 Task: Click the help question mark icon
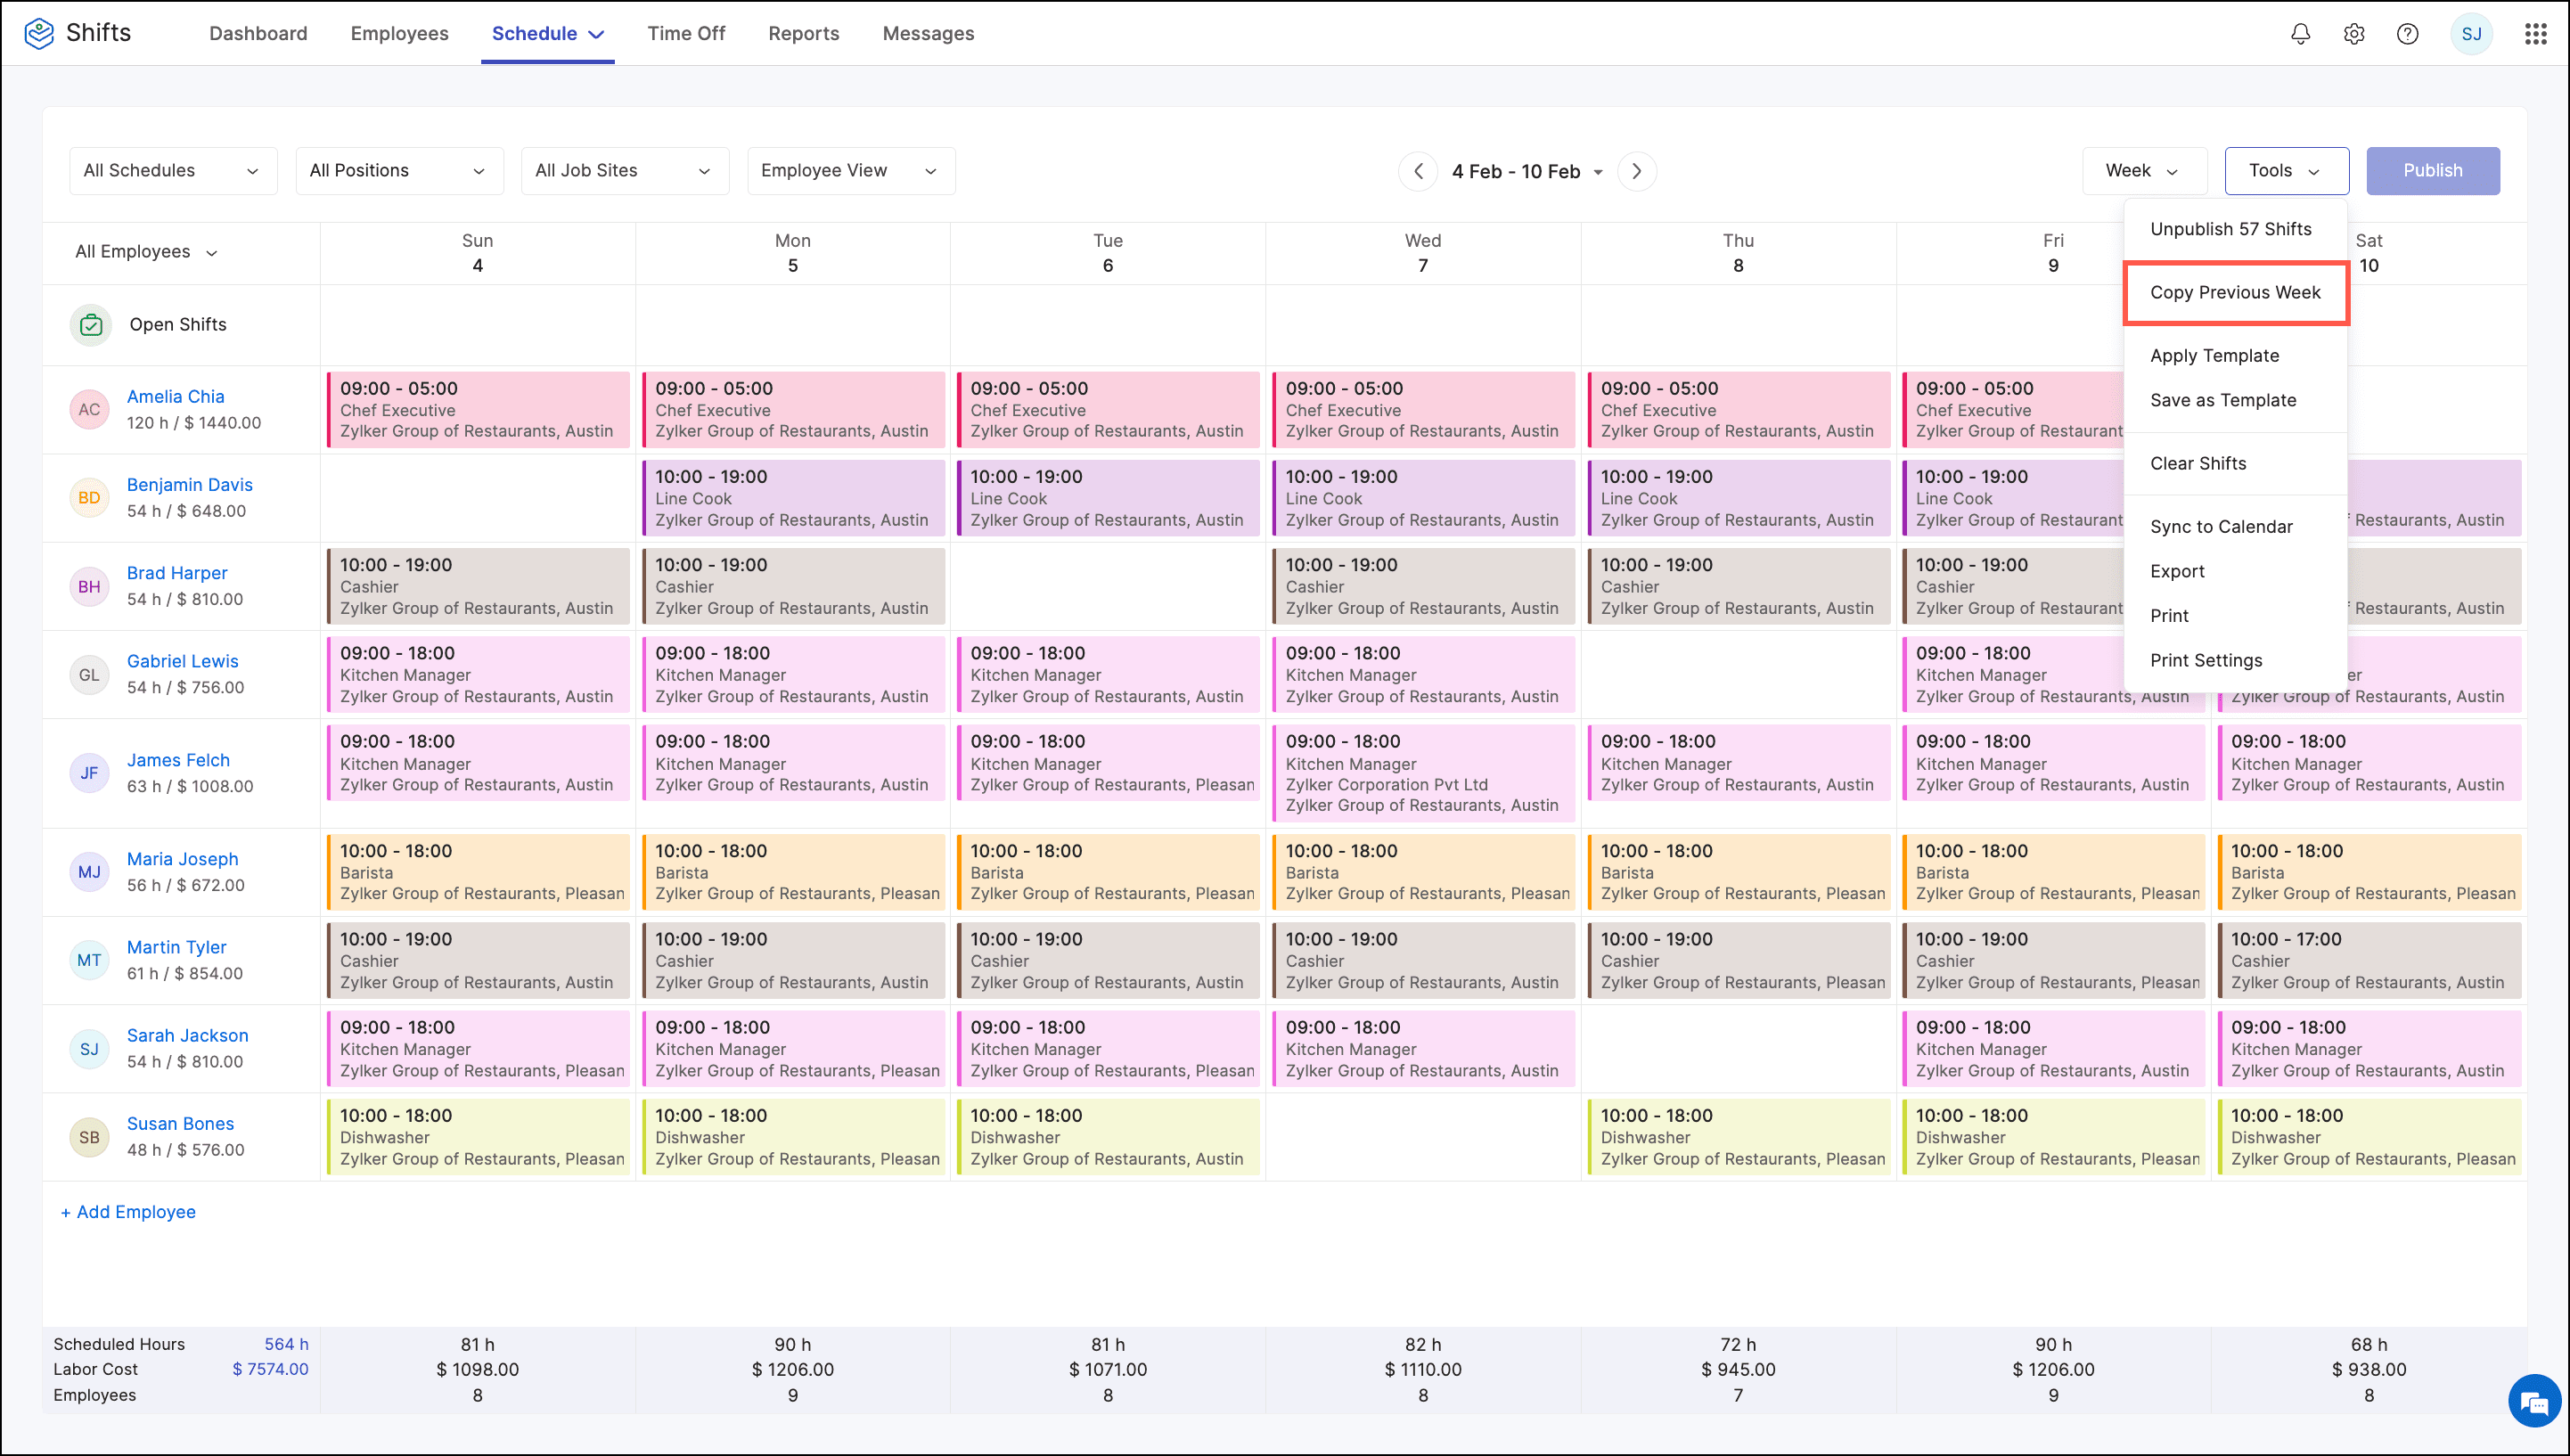[2407, 34]
